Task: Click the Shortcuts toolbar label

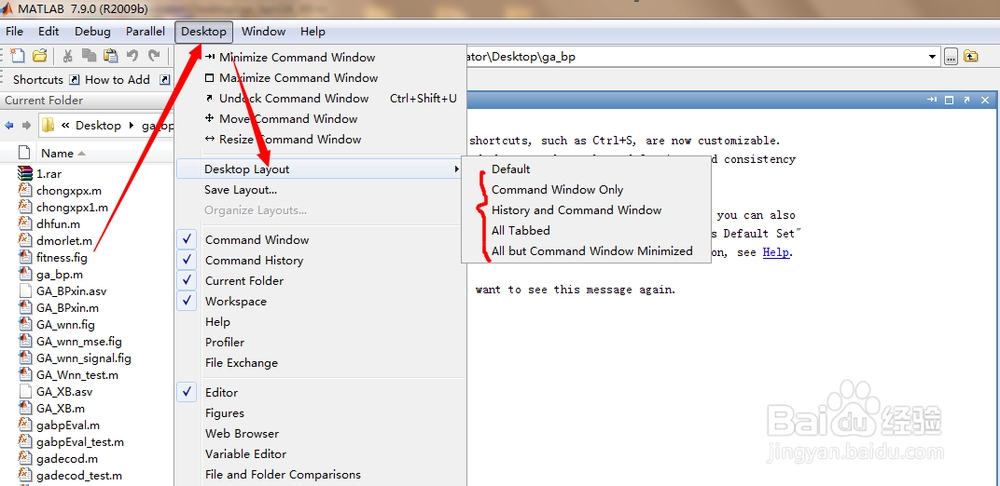Action: click(x=38, y=80)
